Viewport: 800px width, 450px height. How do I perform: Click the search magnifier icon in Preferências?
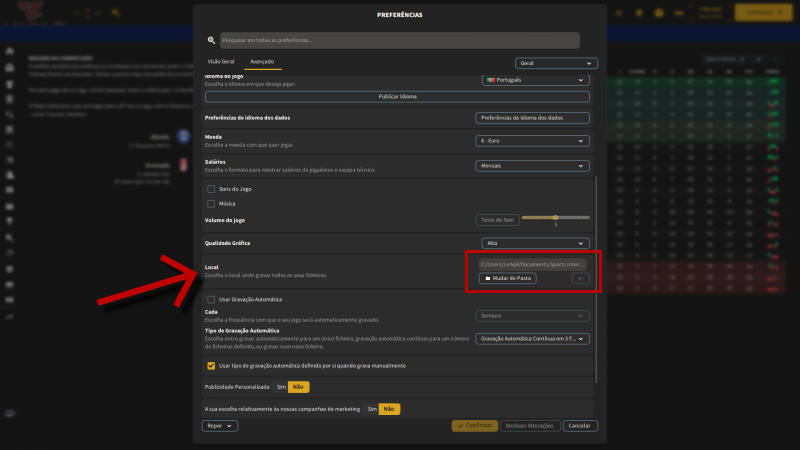click(x=212, y=41)
